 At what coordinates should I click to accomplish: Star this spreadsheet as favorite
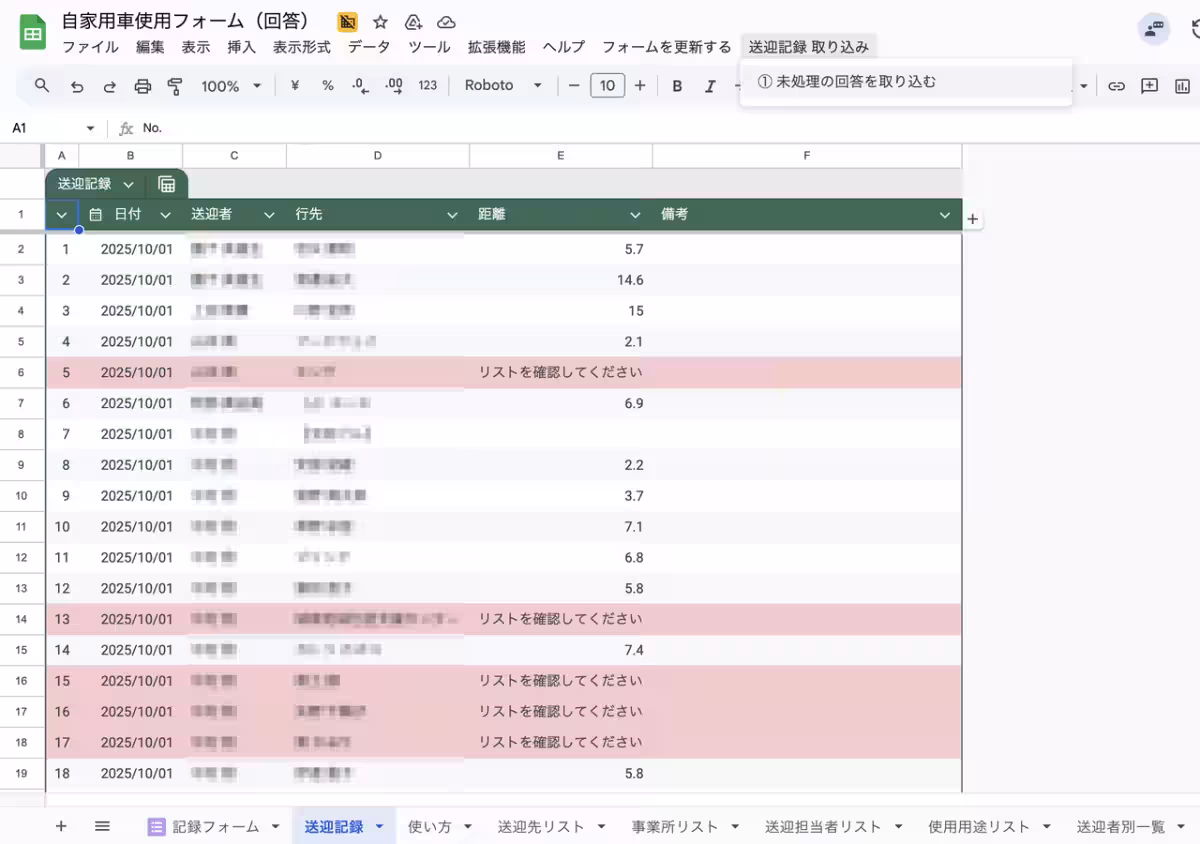point(379,20)
